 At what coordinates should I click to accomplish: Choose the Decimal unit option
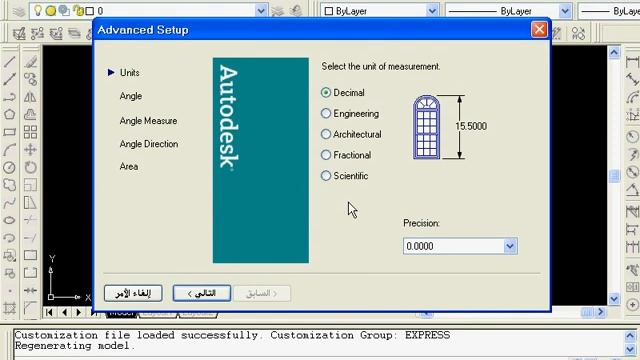point(342,93)
